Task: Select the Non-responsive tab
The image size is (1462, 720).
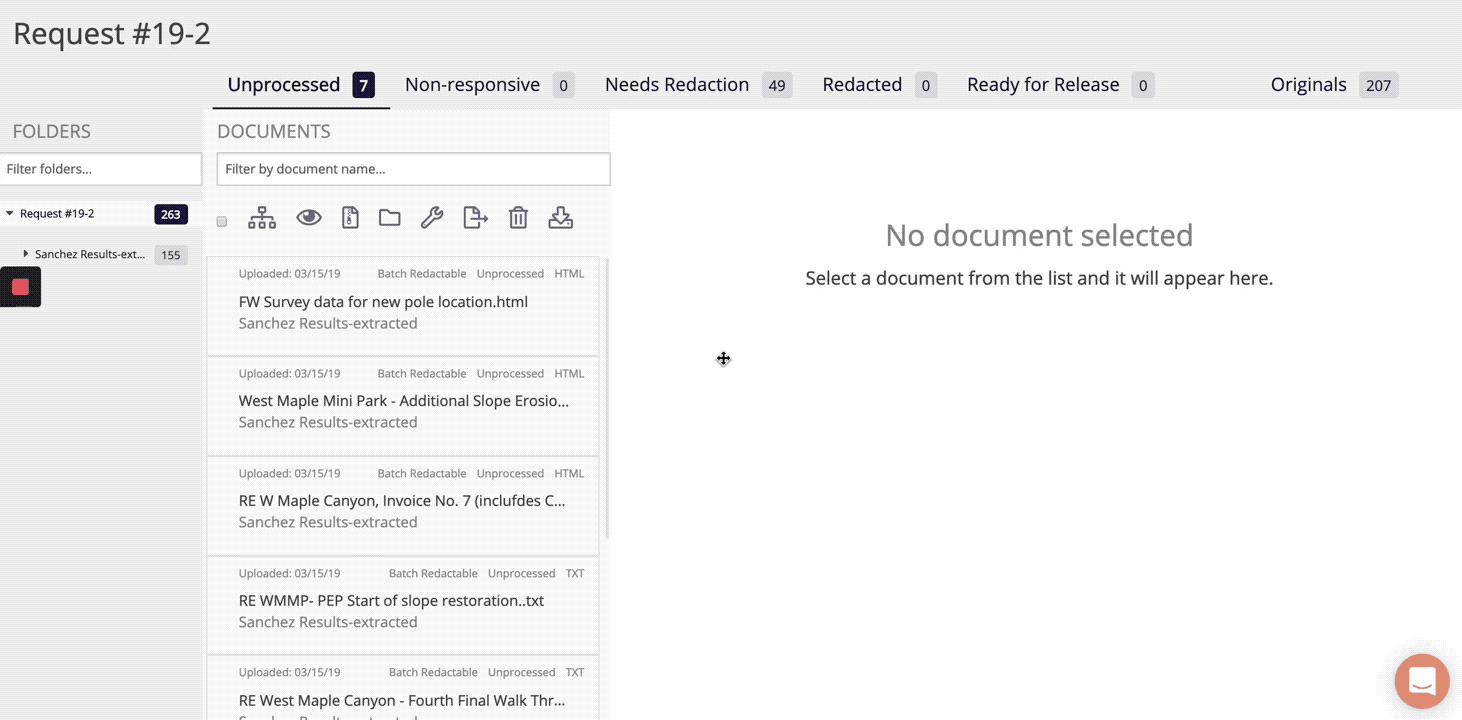Action: coord(472,85)
